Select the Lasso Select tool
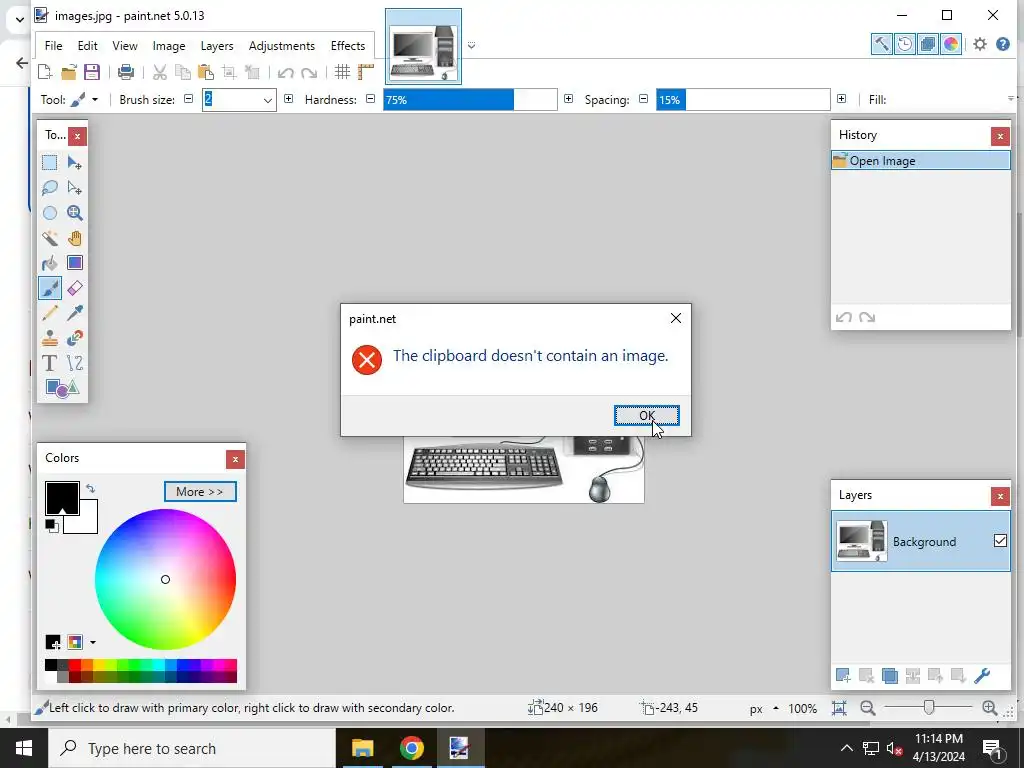1024x768 pixels. pos(50,188)
